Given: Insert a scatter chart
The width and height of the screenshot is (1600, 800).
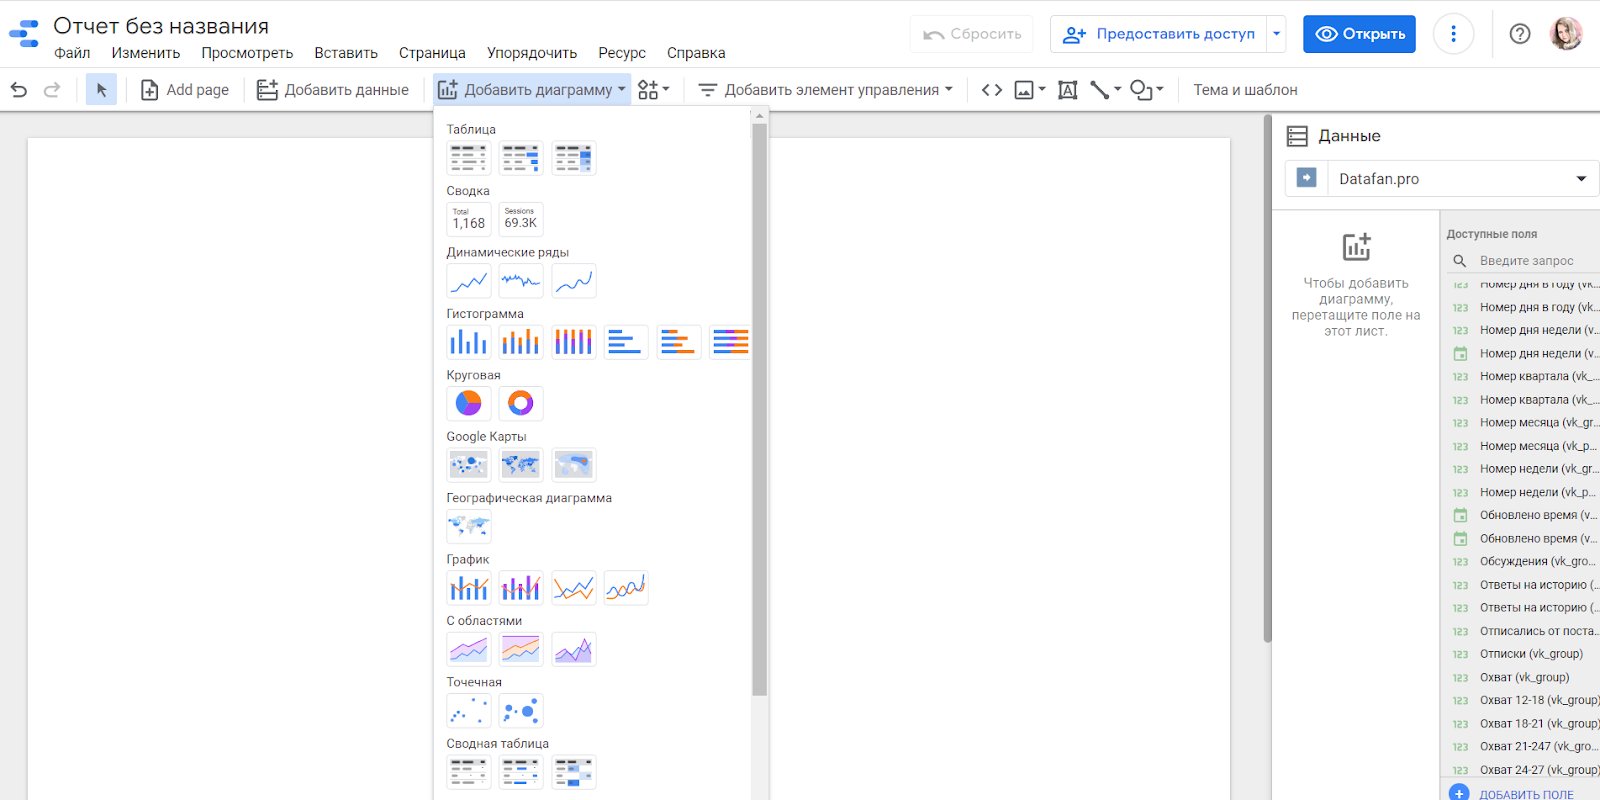Looking at the screenshot, I should [468, 711].
